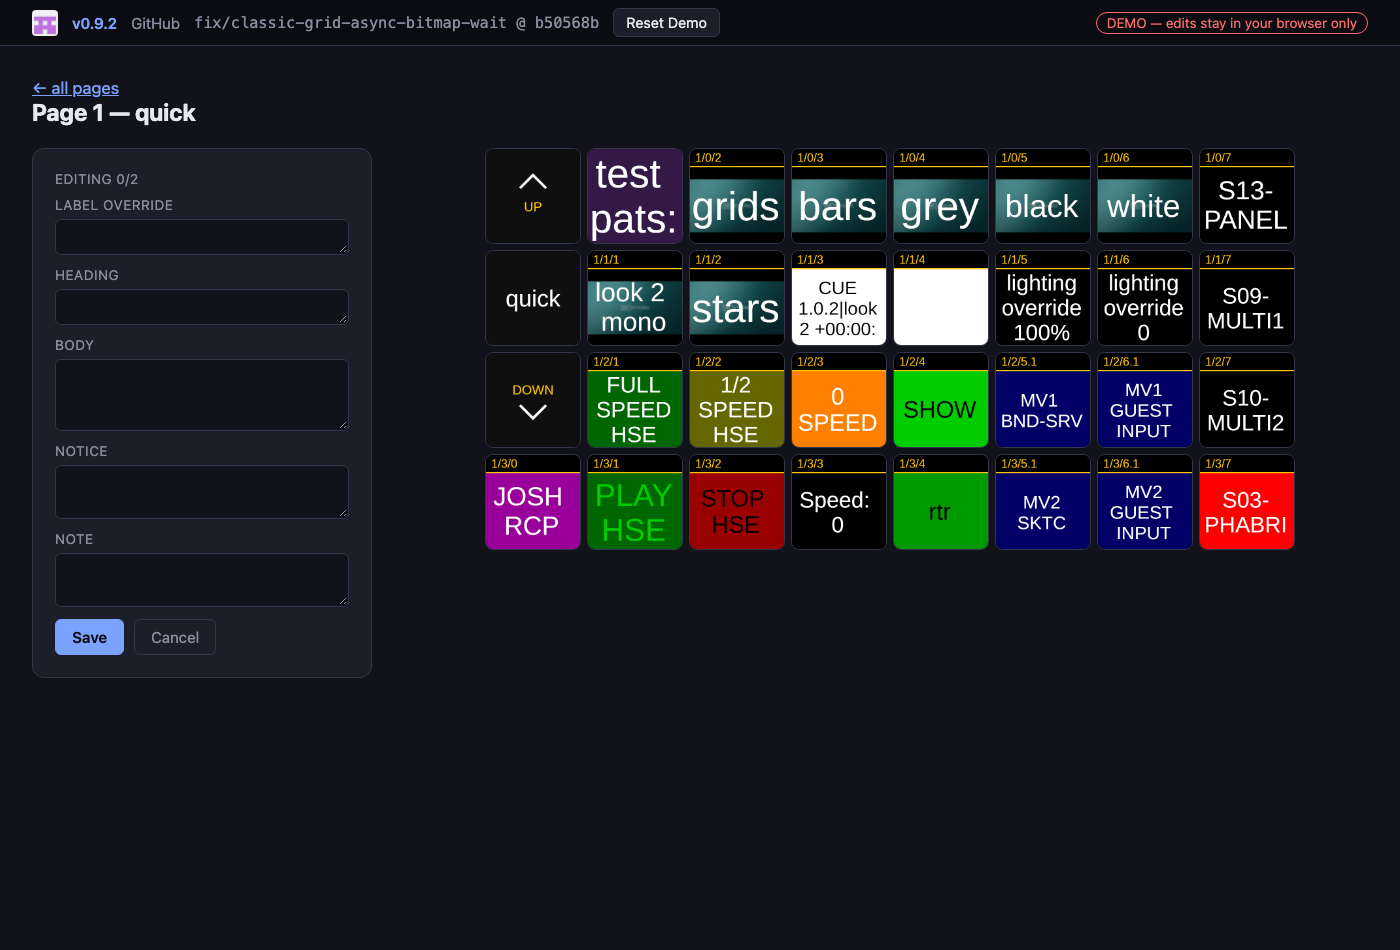The image size is (1400, 950).
Task: Focus the Notice text area
Action: click(x=202, y=492)
